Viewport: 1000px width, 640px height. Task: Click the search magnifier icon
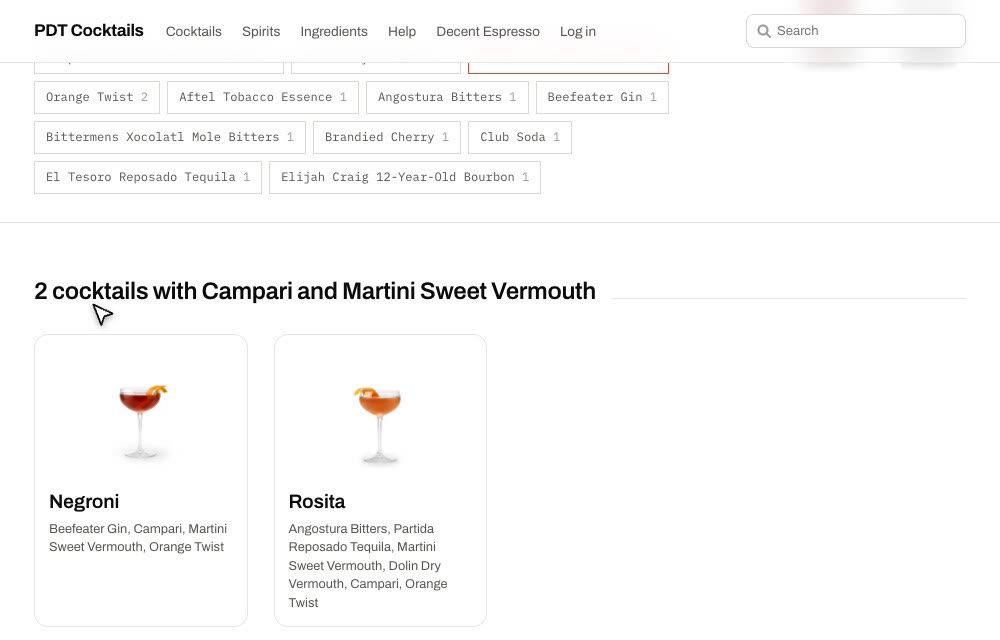pos(763,31)
